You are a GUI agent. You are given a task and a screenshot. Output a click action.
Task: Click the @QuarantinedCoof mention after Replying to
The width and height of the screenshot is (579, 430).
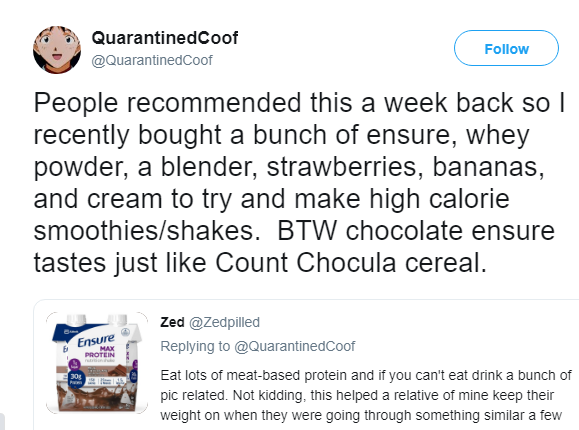point(295,346)
